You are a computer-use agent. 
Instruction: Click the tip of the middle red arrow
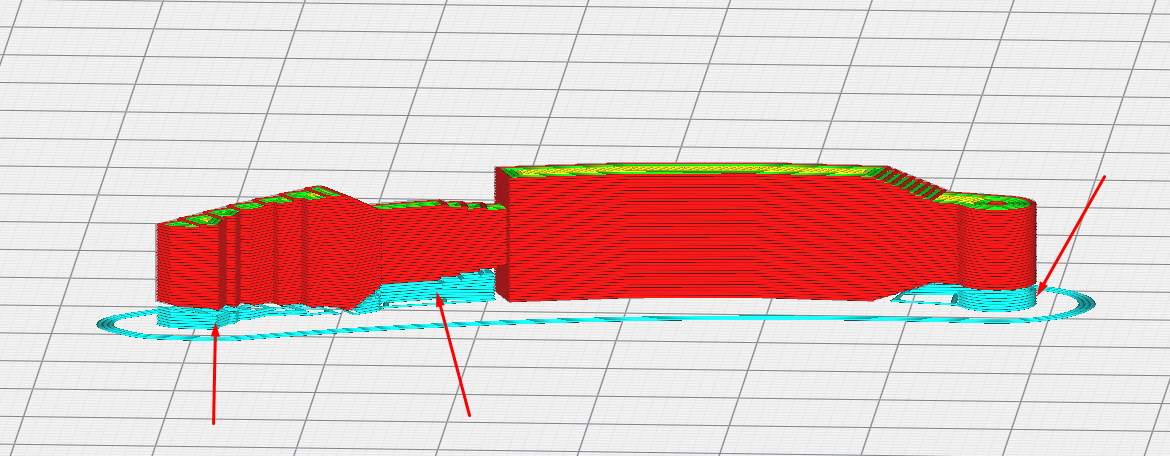439,294
